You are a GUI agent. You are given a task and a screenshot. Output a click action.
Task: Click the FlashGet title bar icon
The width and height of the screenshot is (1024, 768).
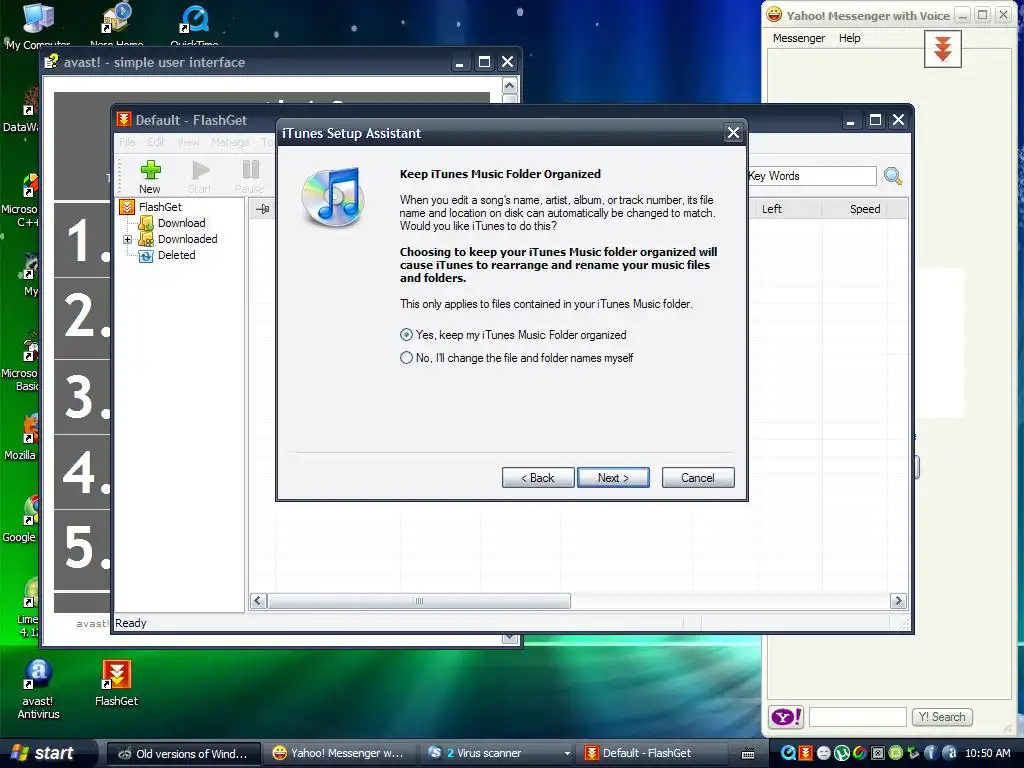tap(123, 120)
